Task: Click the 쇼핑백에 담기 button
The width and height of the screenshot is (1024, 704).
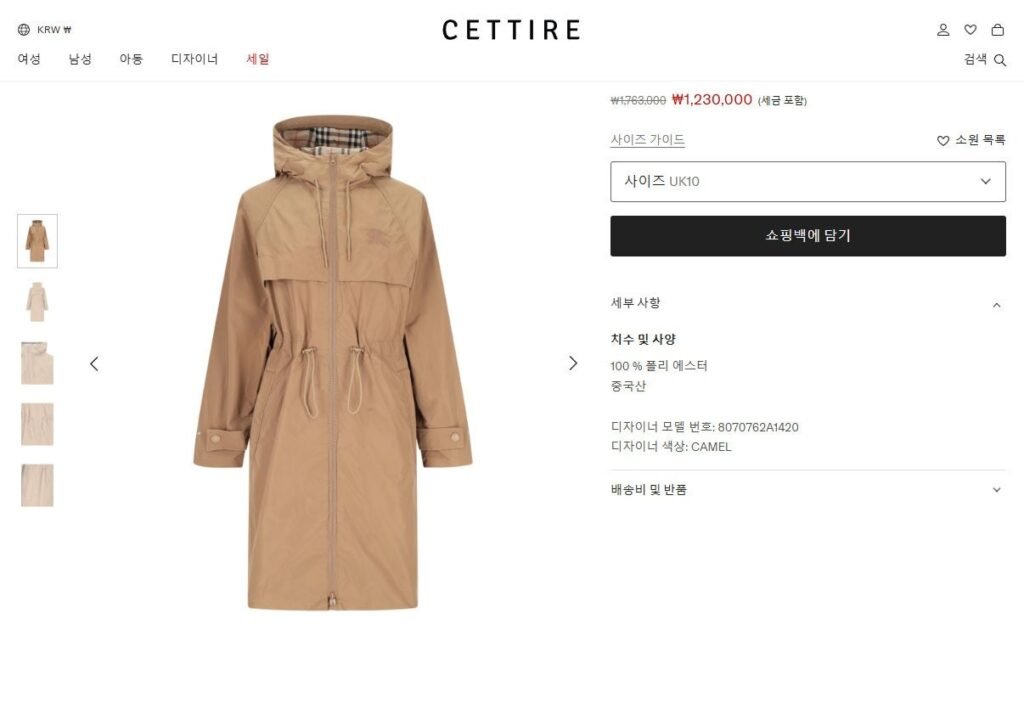Action: pyautogui.click(x=808, y=236)
